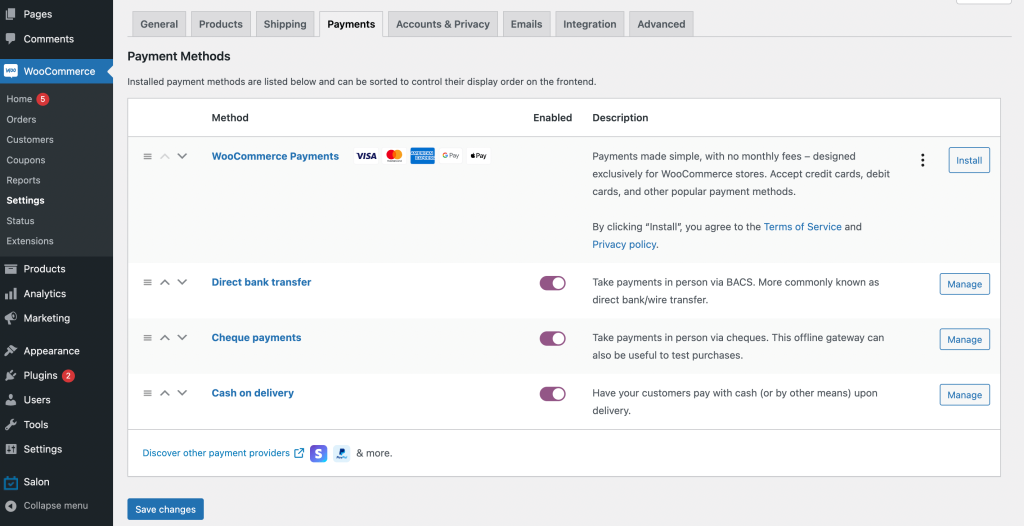Image resolution: width=1024 pixels, height=526 pixels.
Task: Open the WooCommerce Coupons submenu
Action: coord(26,160)
